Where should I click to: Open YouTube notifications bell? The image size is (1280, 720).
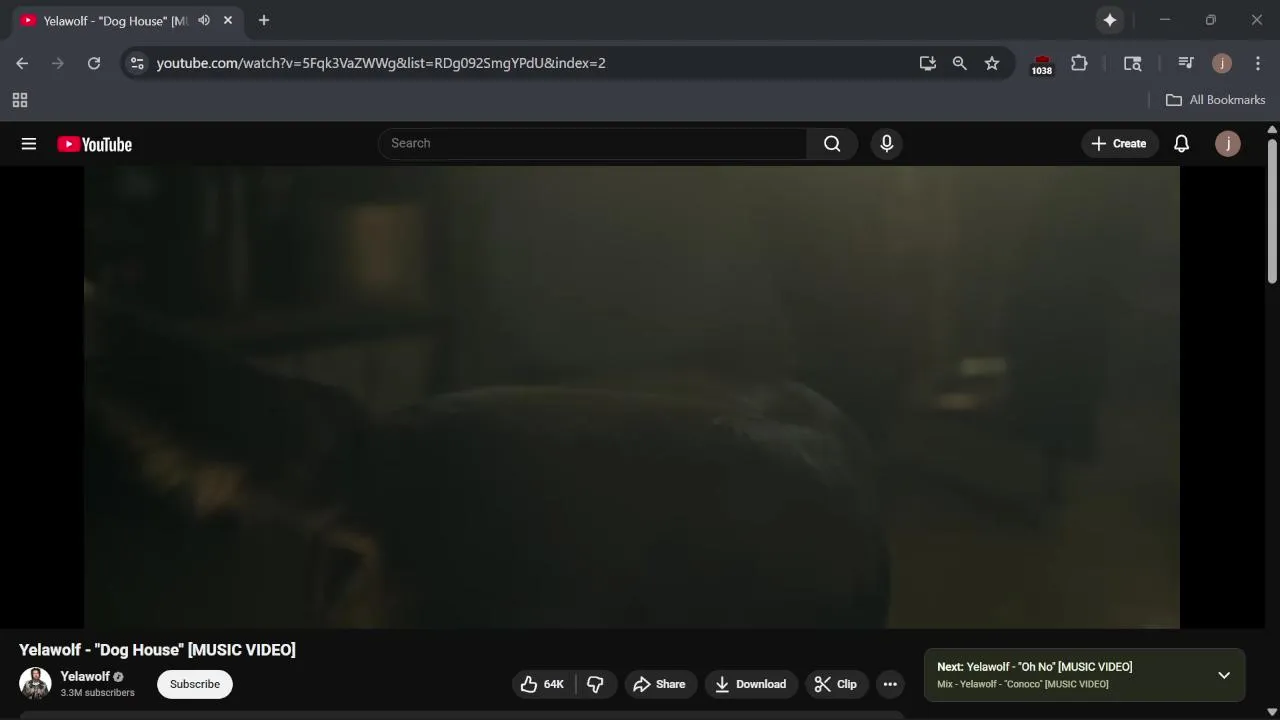click(x=1181, y=143)
